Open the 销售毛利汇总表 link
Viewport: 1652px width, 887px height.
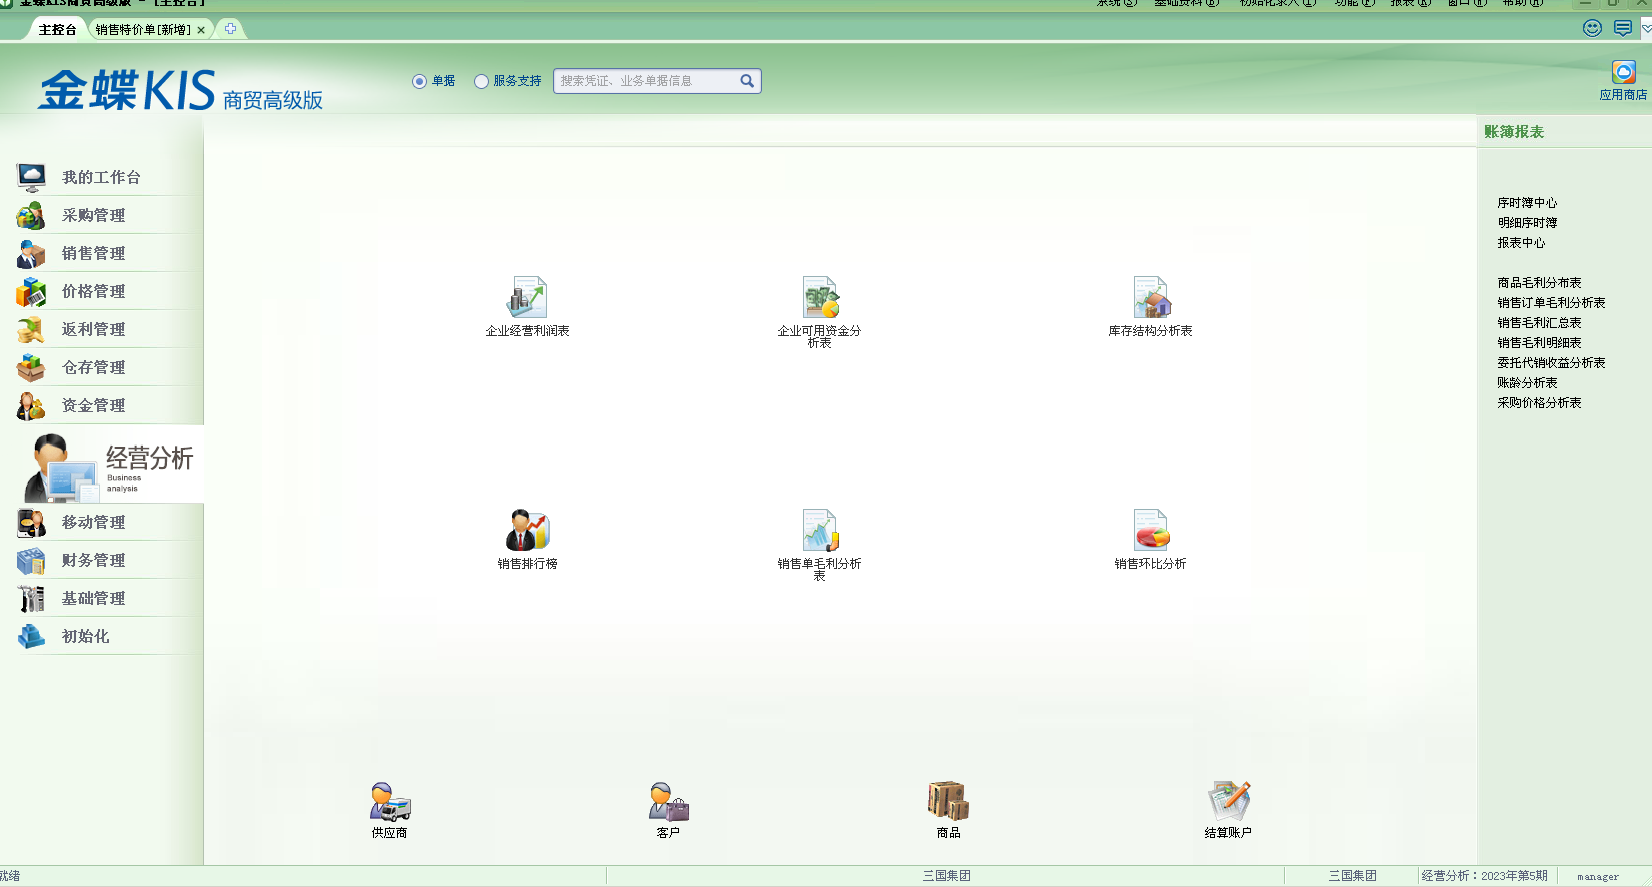(x=1539, y=323)
